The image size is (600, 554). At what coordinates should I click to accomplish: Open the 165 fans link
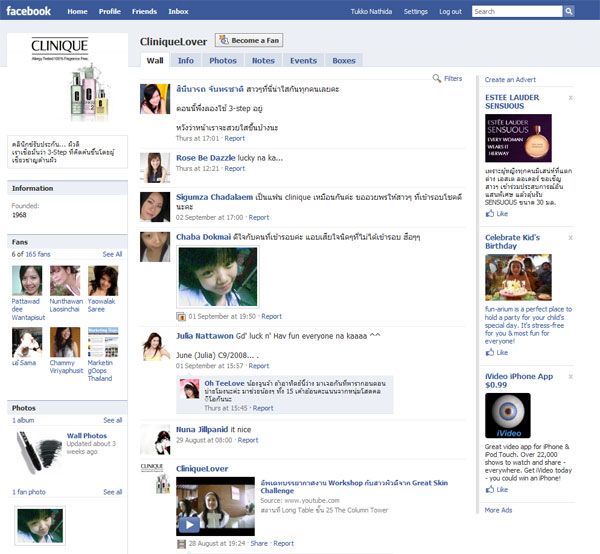point(38,254)
